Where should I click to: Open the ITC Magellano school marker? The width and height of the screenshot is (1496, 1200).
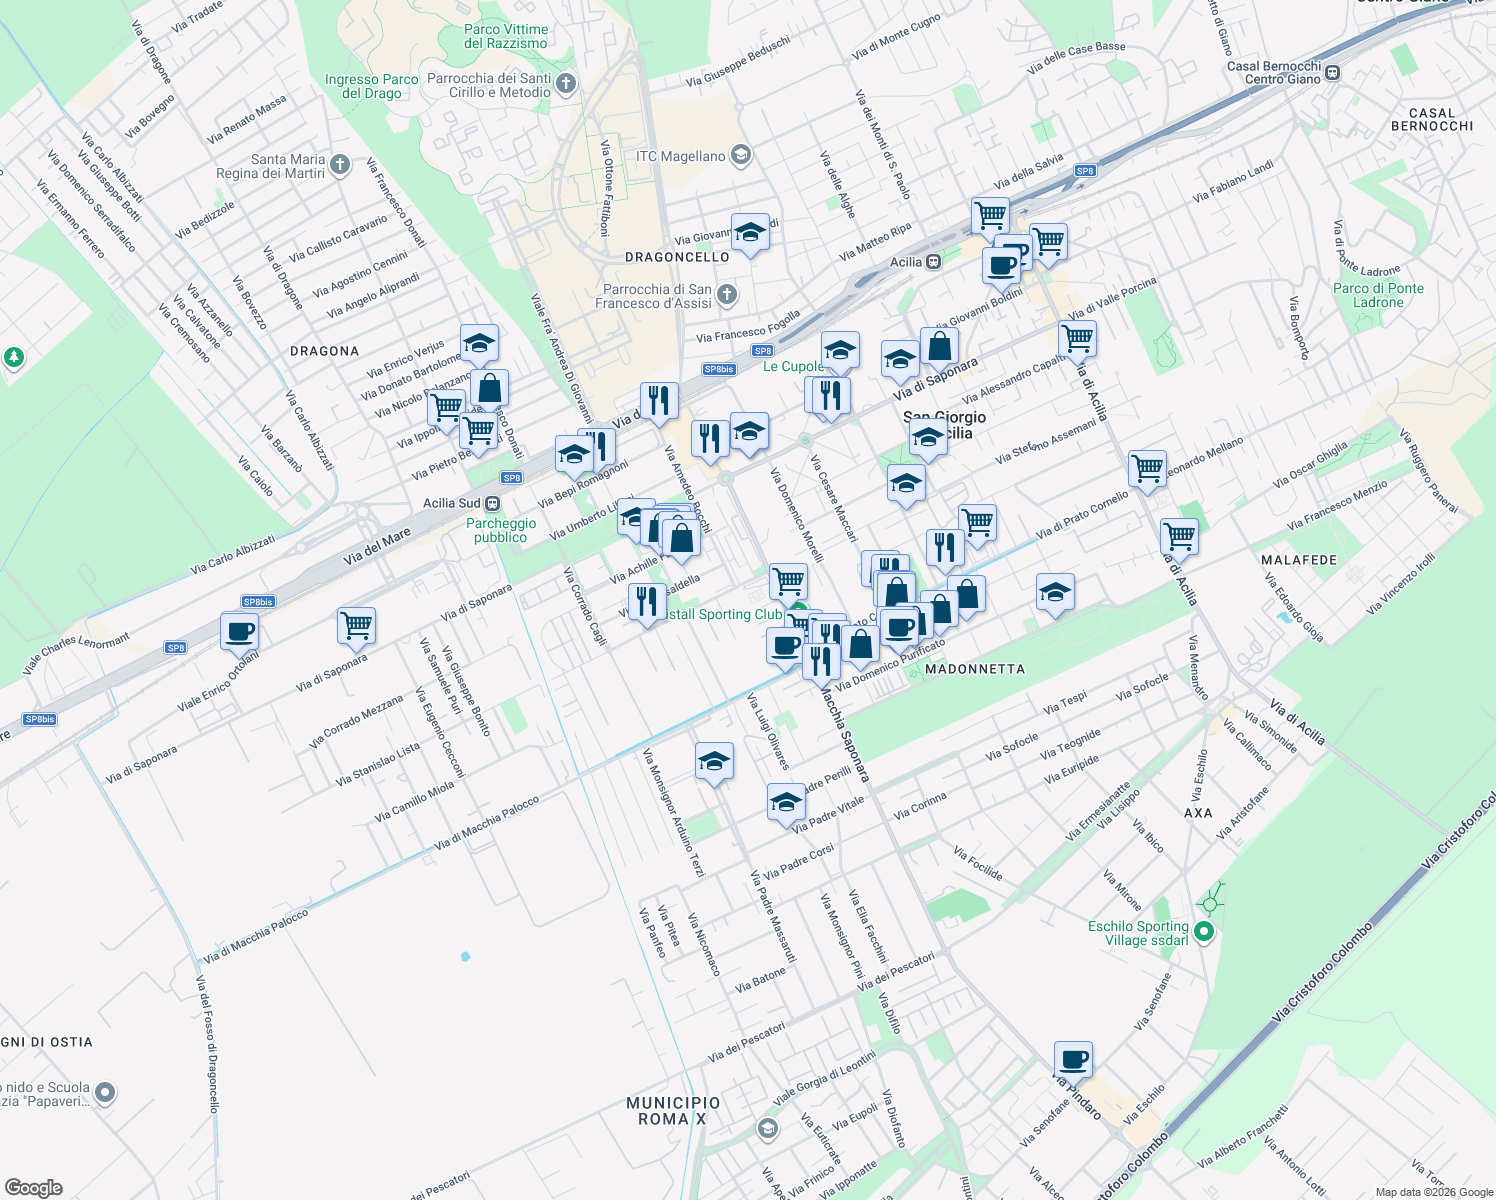coord(739,156)
